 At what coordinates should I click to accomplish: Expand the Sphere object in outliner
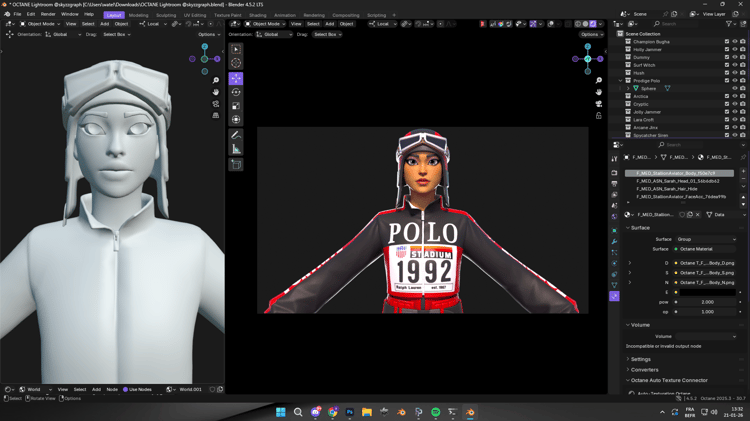(628, 89)
